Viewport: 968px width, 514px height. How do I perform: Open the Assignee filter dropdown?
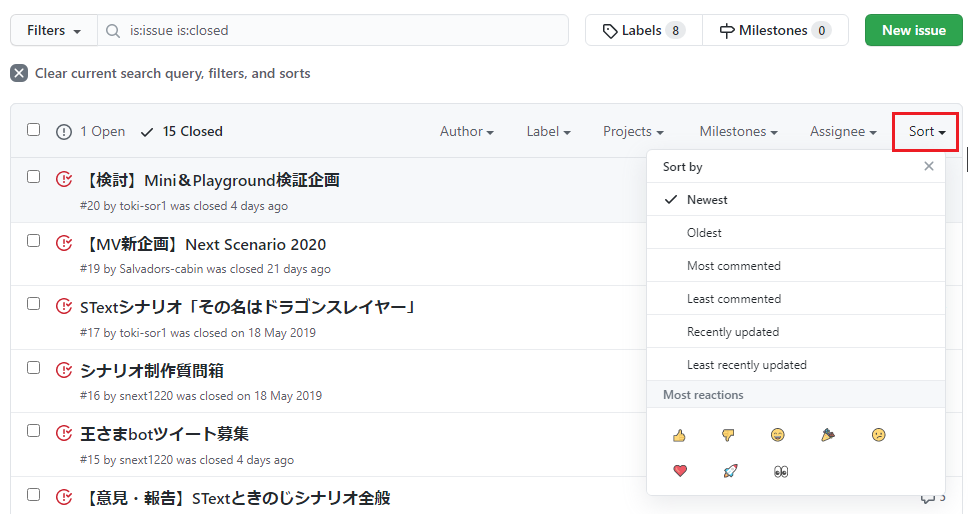(843, 131)
